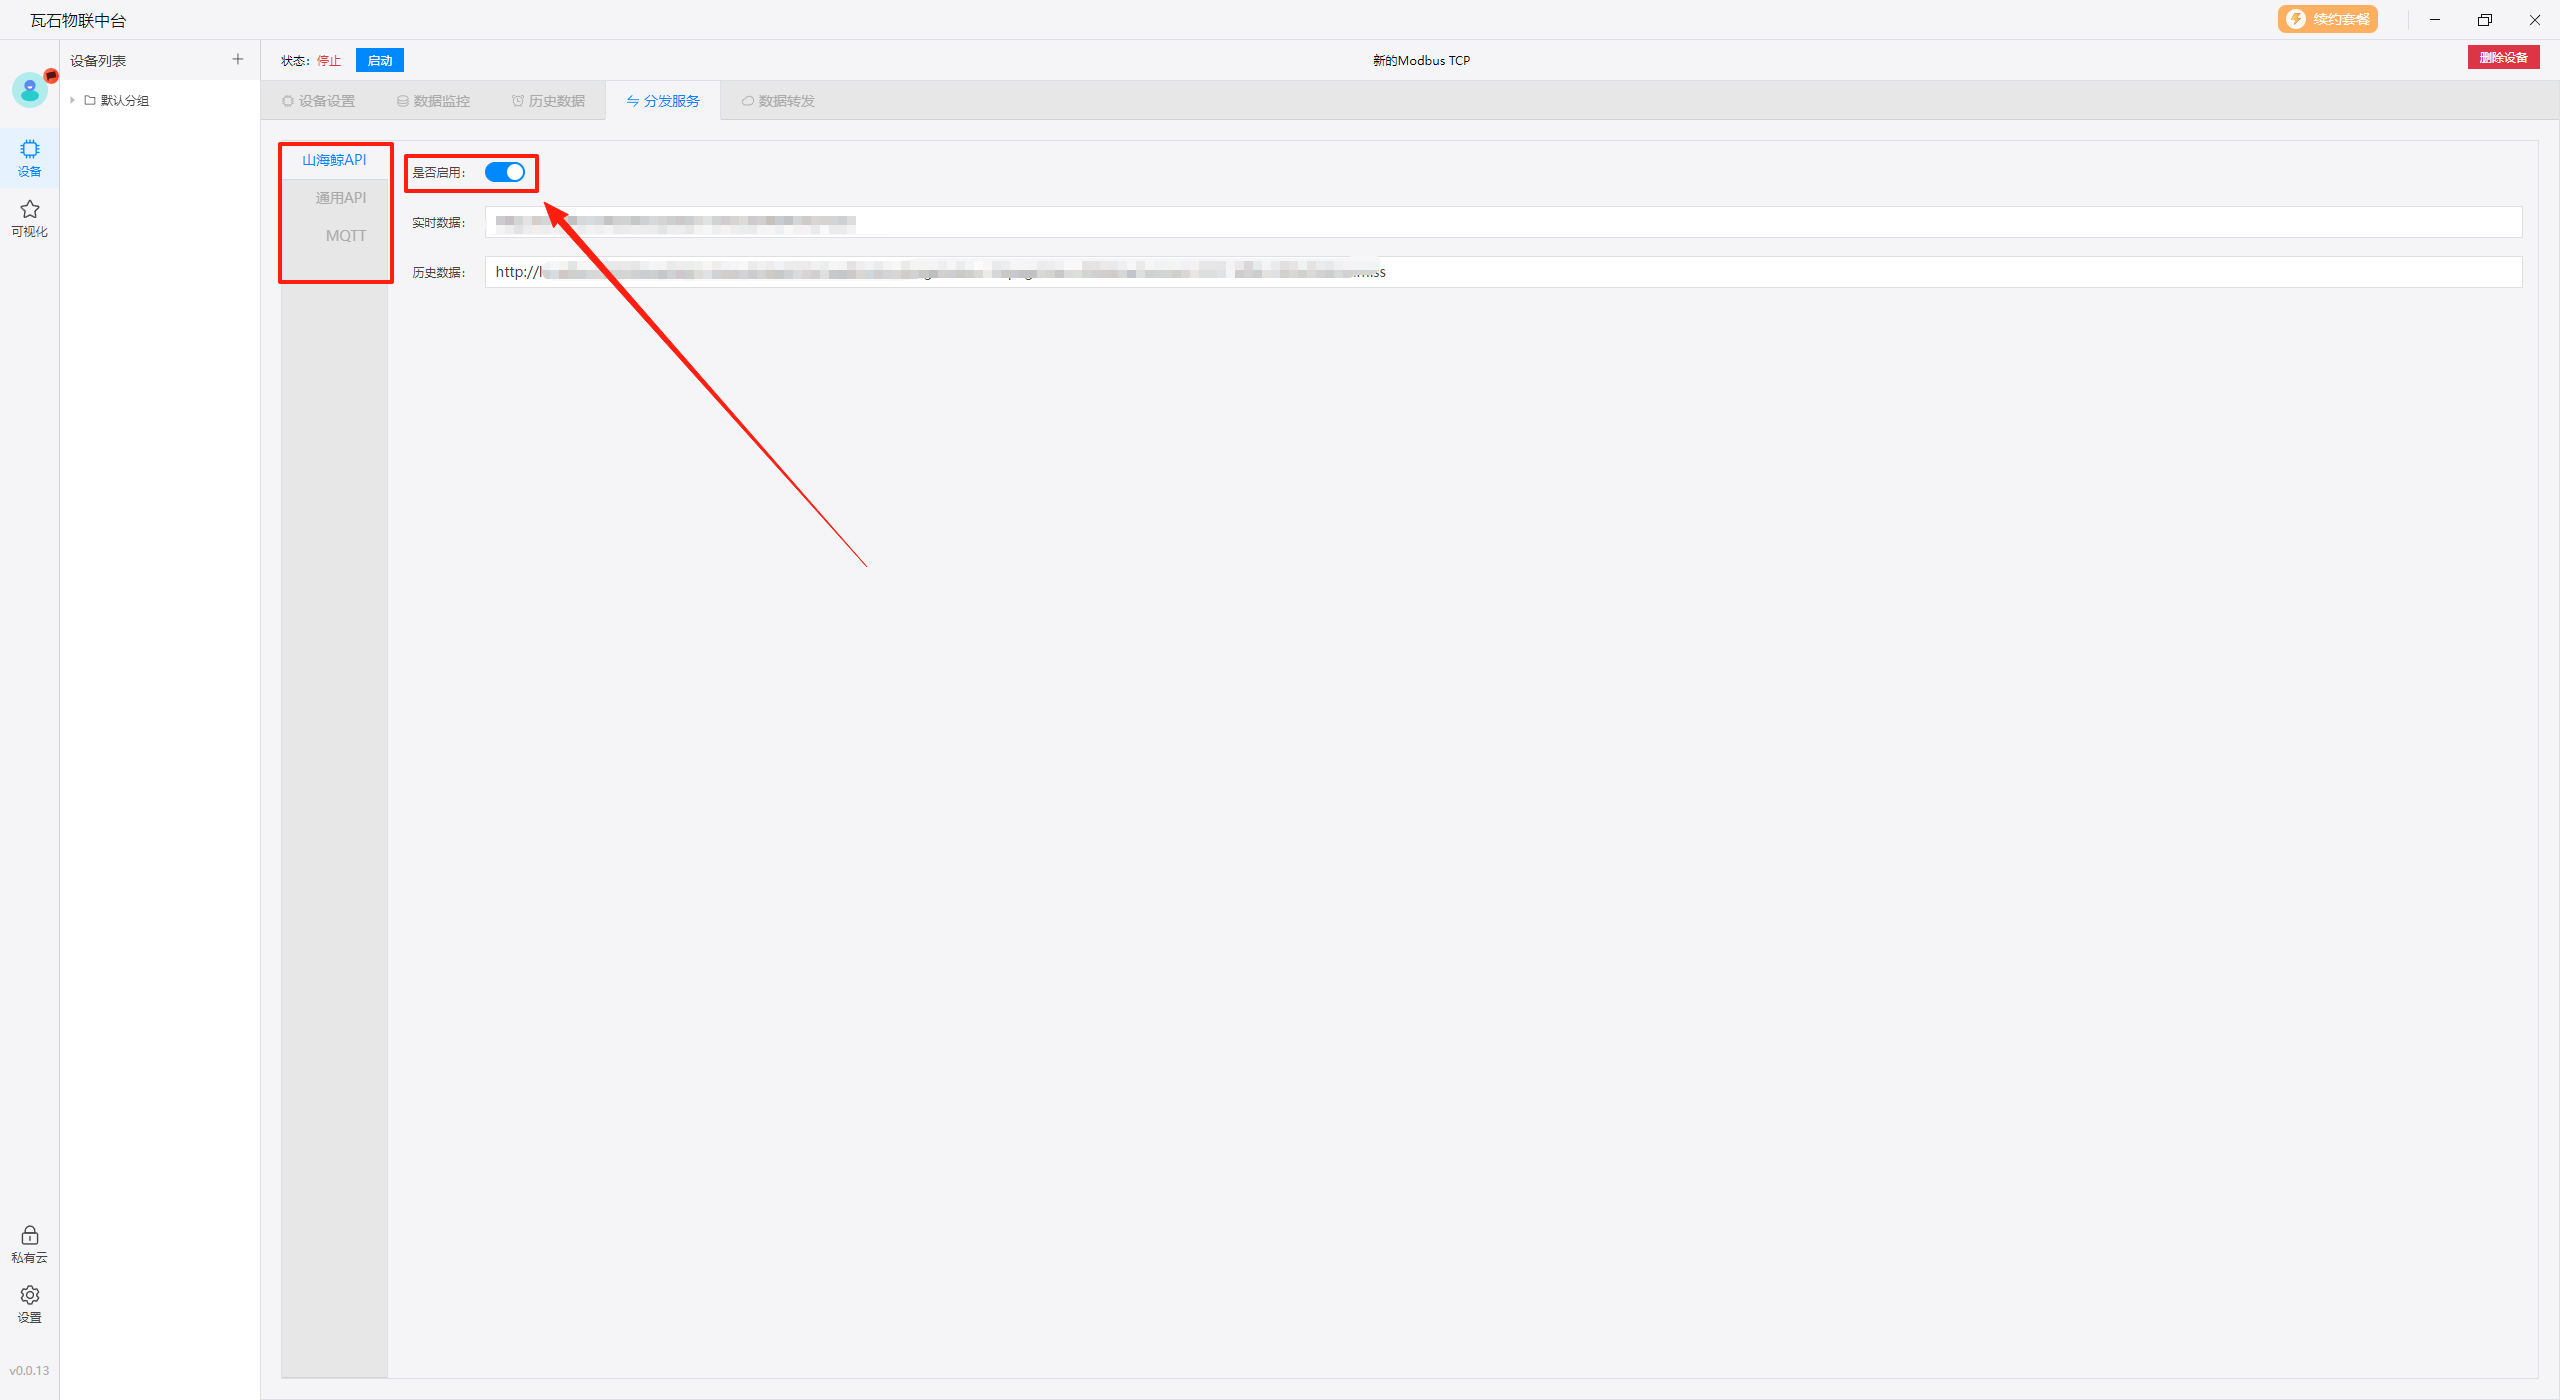Select the MQTT side tab
Viewport: 2560px width, 1400px height.
coord(345,236)
